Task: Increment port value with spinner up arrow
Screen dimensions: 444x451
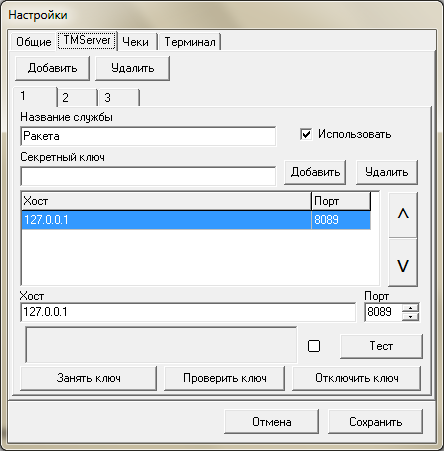Action: pyautogui.click(x=410, y=308)
